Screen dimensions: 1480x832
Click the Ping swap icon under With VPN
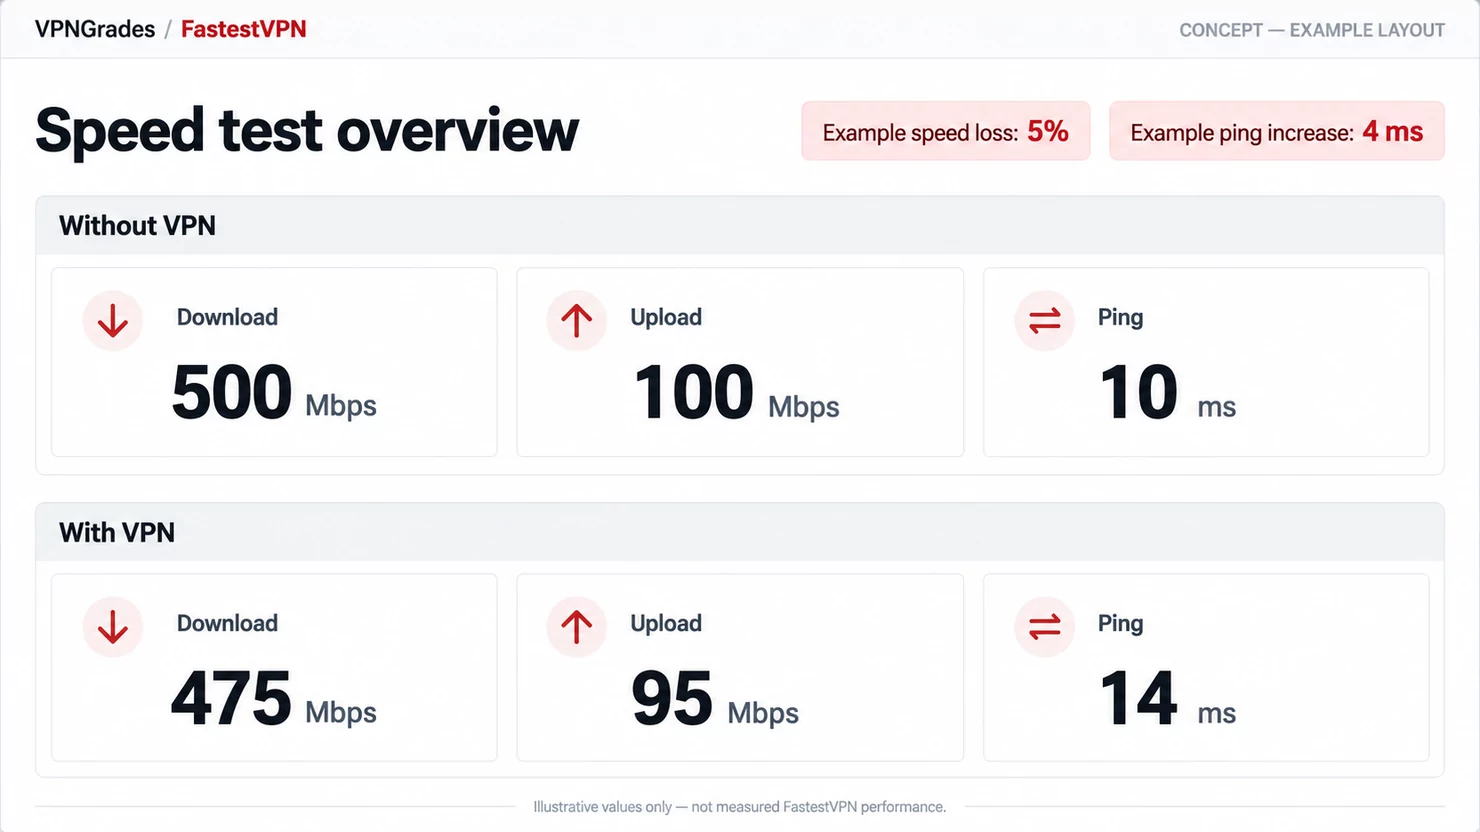point(1045,627)
